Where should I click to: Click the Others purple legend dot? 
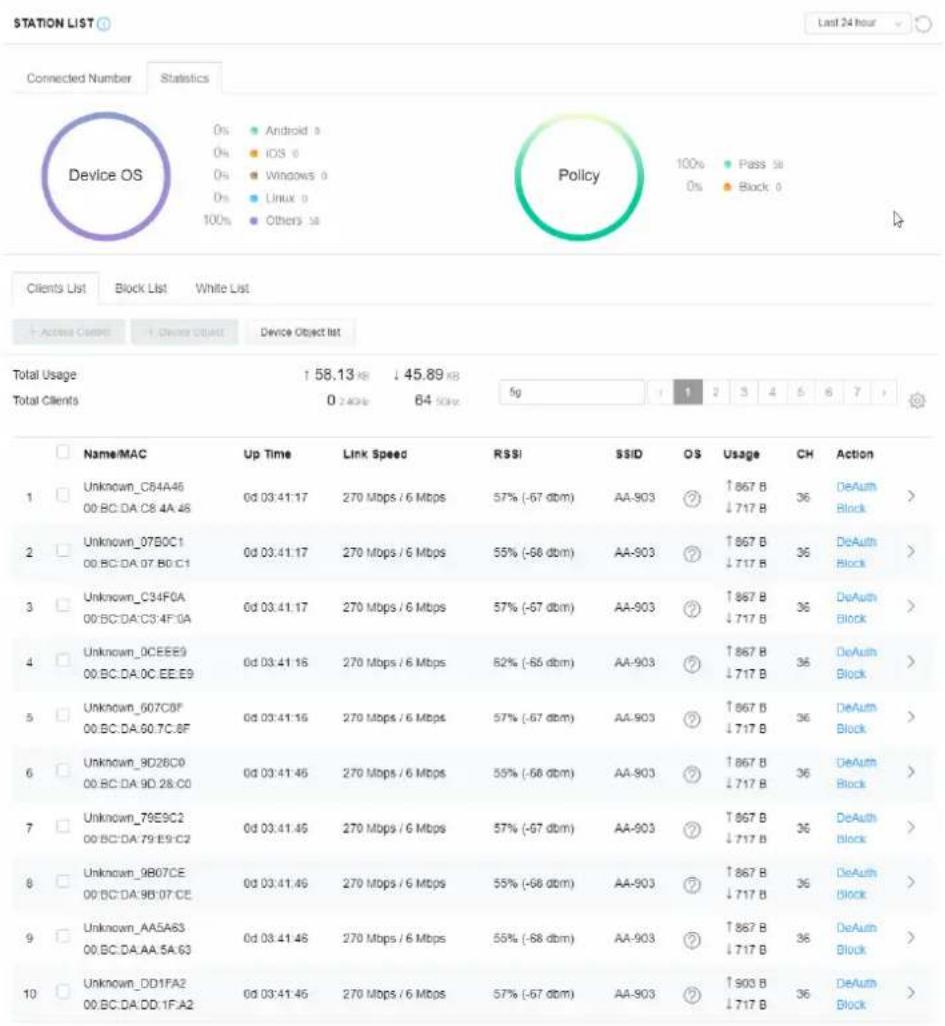click(254, 221)
